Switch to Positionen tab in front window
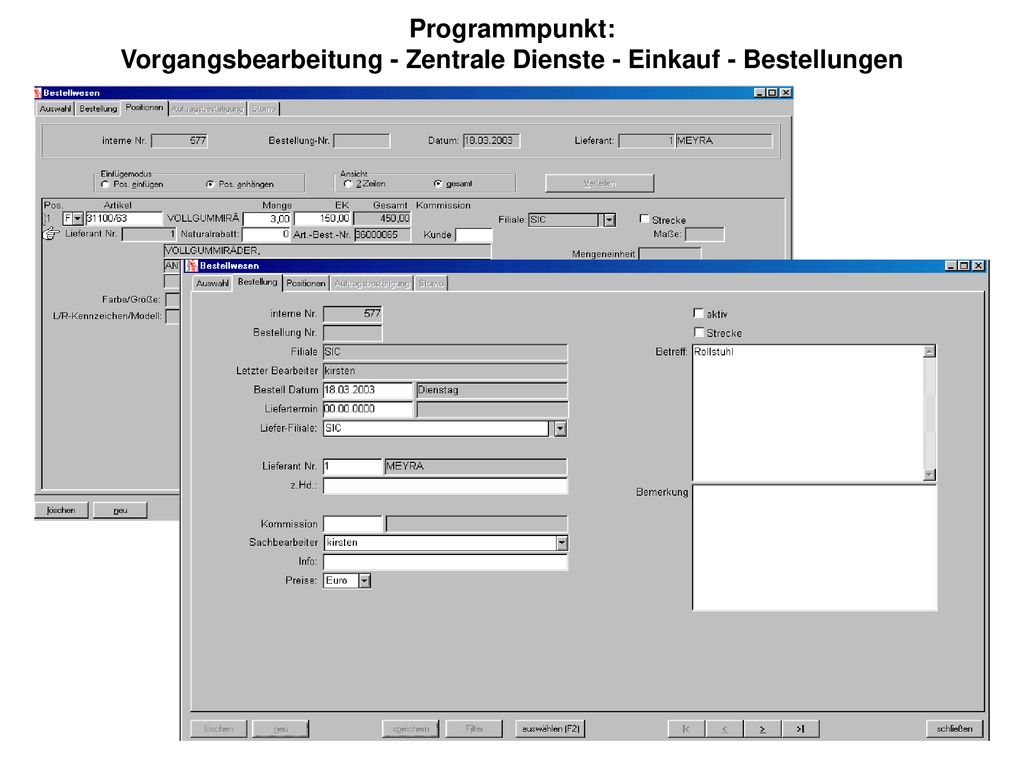The height and width of the screenshot is (768, 1024). [306, 283]
